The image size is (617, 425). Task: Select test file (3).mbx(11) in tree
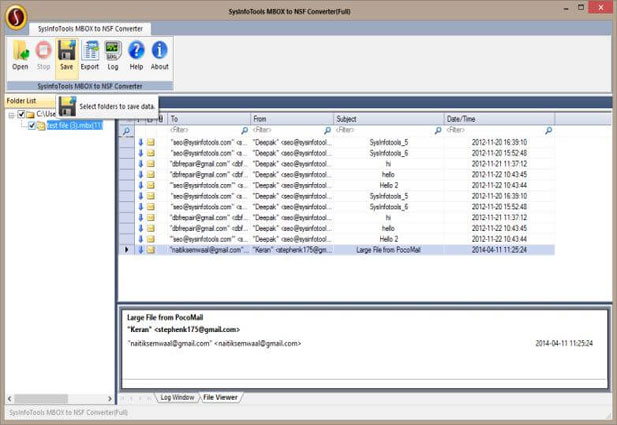tap(75, 126)
